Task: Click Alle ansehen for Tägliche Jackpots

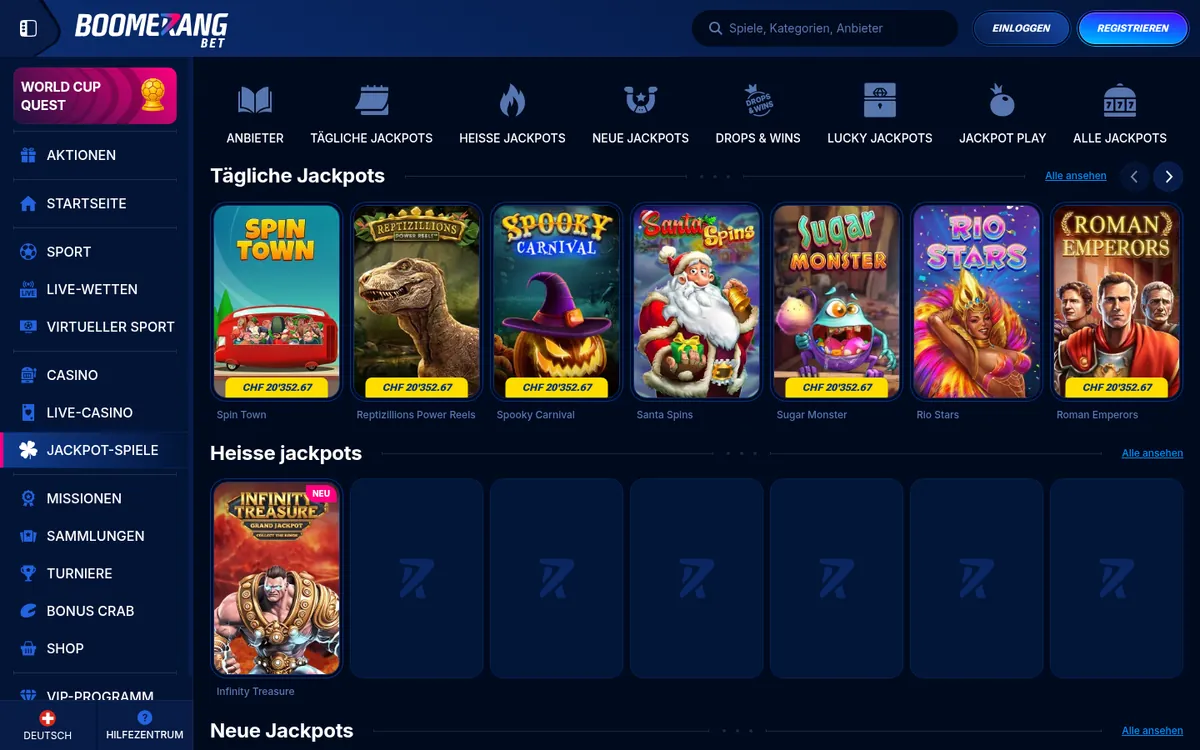Action: tap(1075, 176)
